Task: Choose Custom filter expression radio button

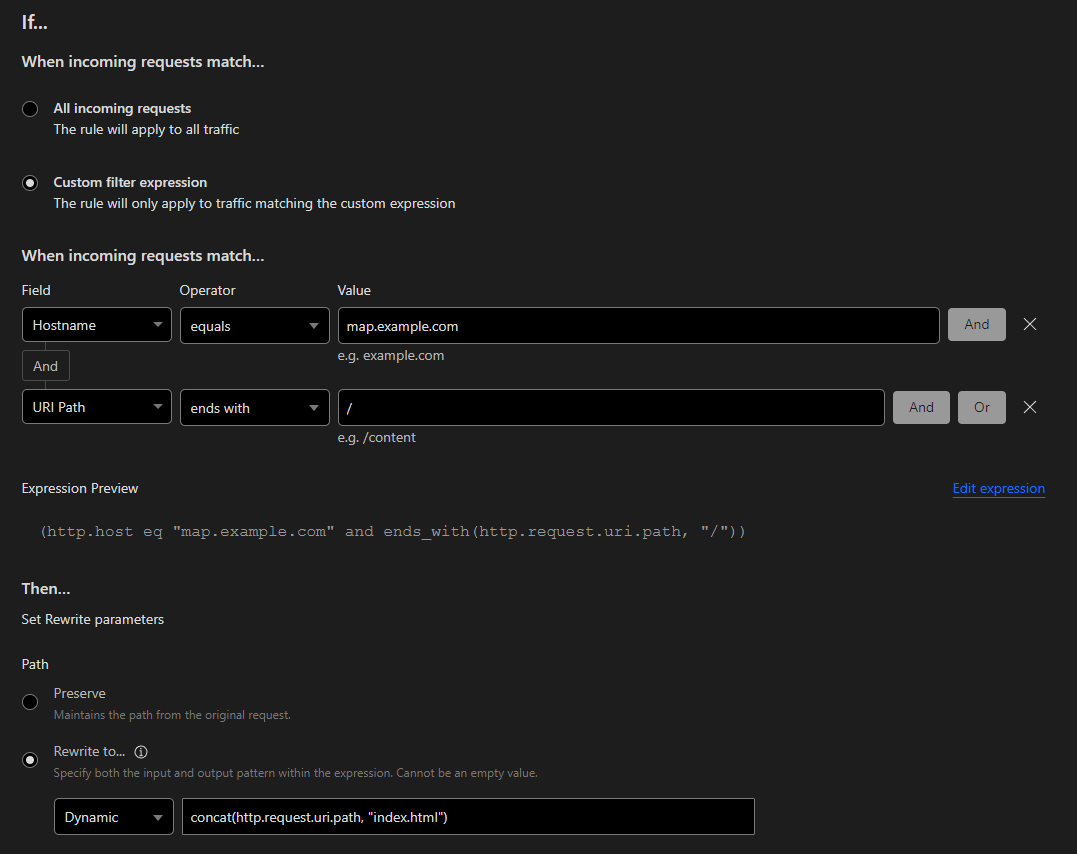Action: point(31,183)
